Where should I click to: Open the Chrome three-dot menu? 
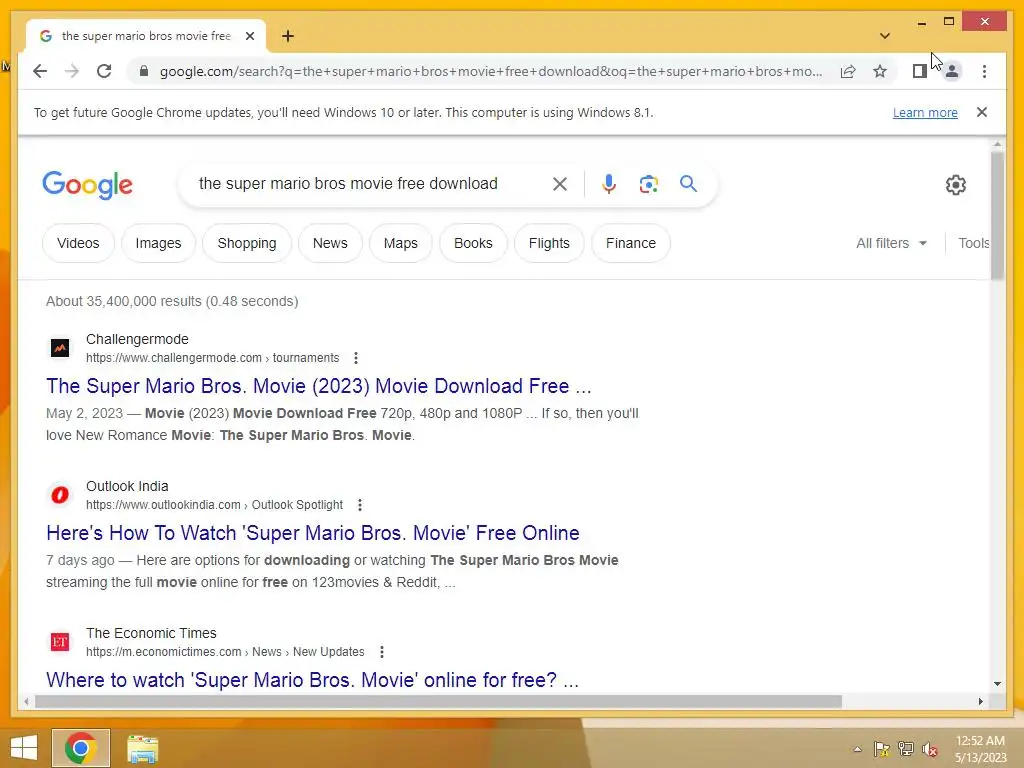pos(984,71)
